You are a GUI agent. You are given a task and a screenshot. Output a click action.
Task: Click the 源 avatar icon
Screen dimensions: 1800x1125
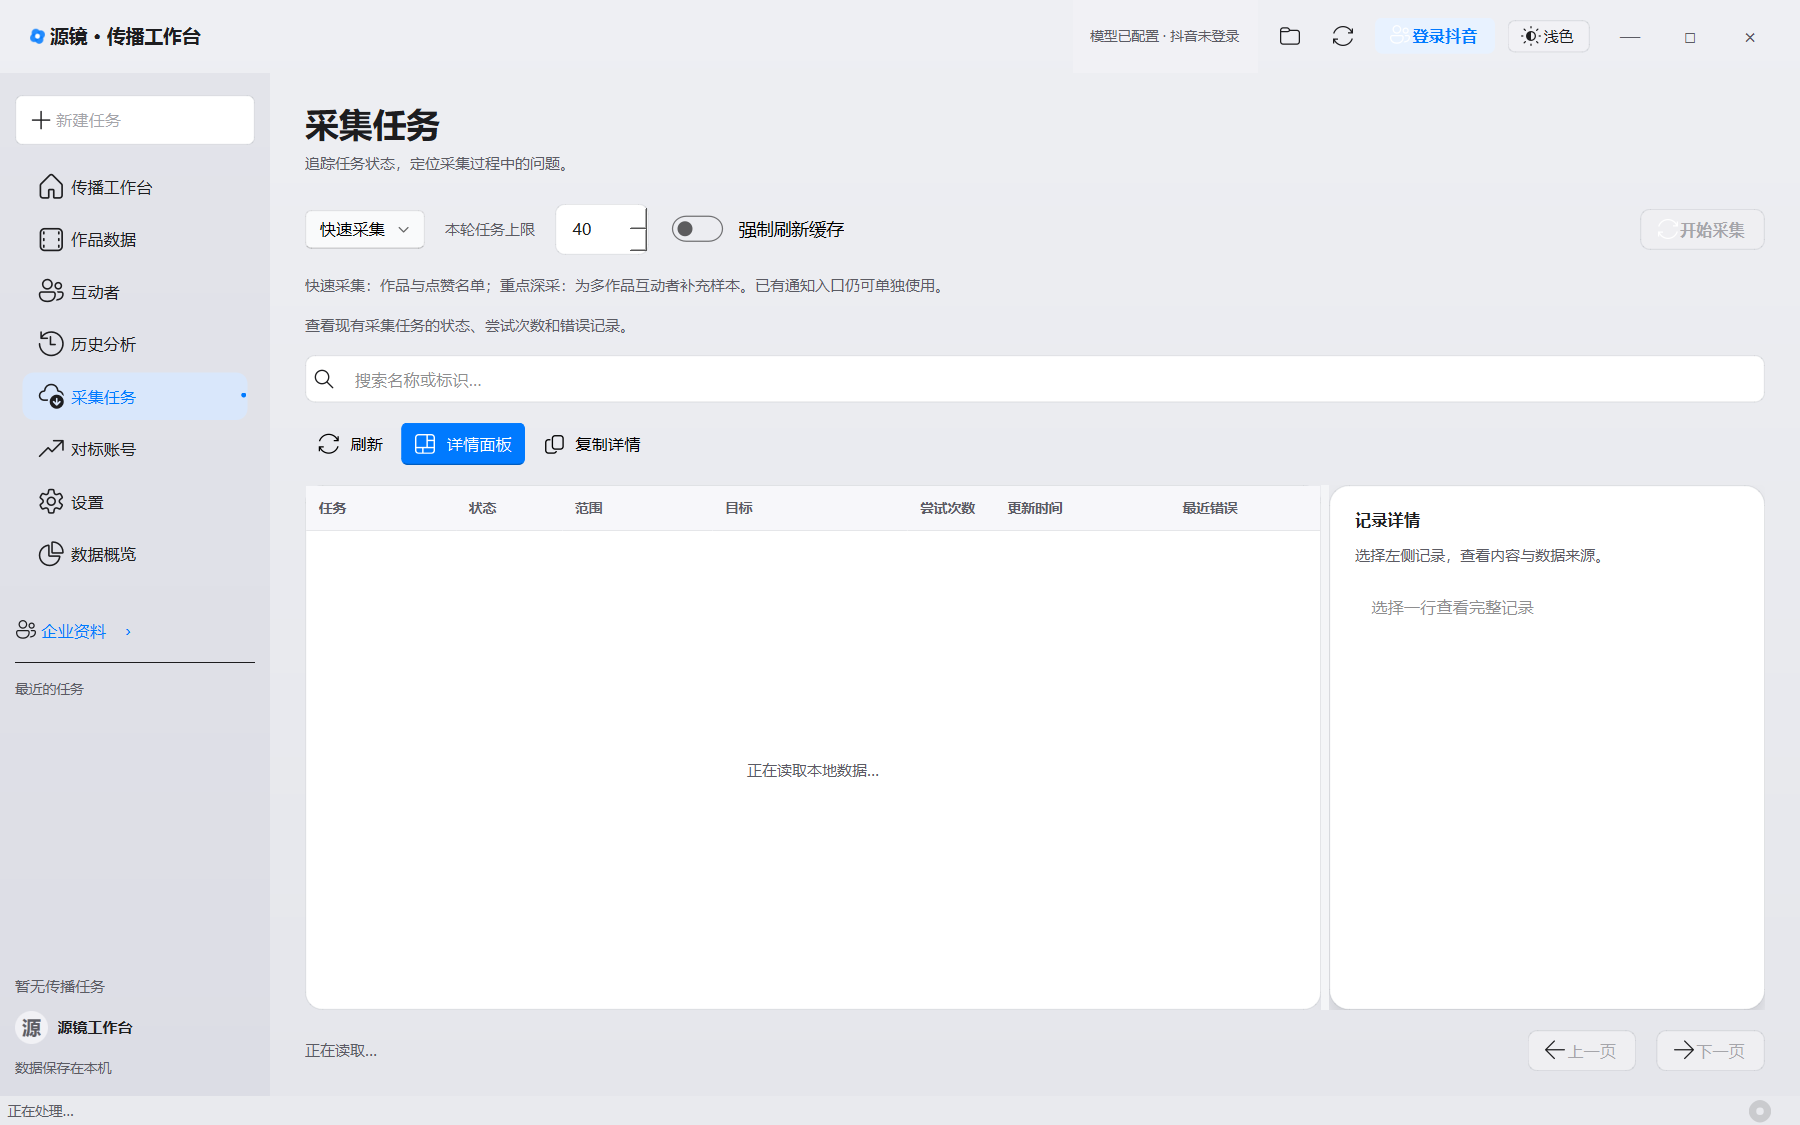(32, 1028)
